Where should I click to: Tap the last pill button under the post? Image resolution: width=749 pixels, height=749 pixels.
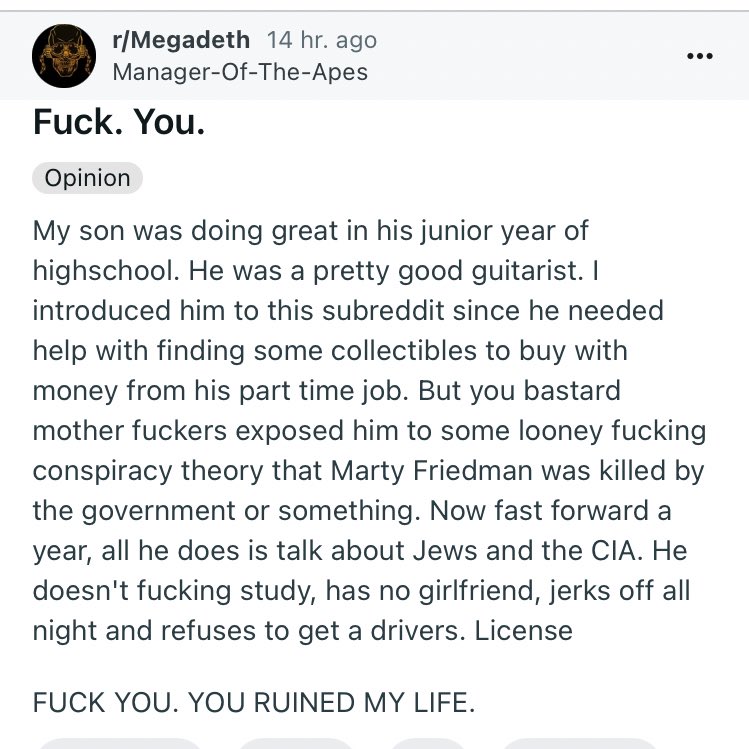[x=577, y=743]
